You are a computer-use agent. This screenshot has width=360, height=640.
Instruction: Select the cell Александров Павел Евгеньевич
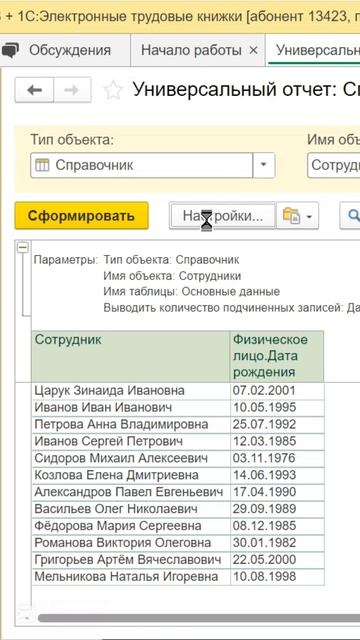[x=131, y=492]
